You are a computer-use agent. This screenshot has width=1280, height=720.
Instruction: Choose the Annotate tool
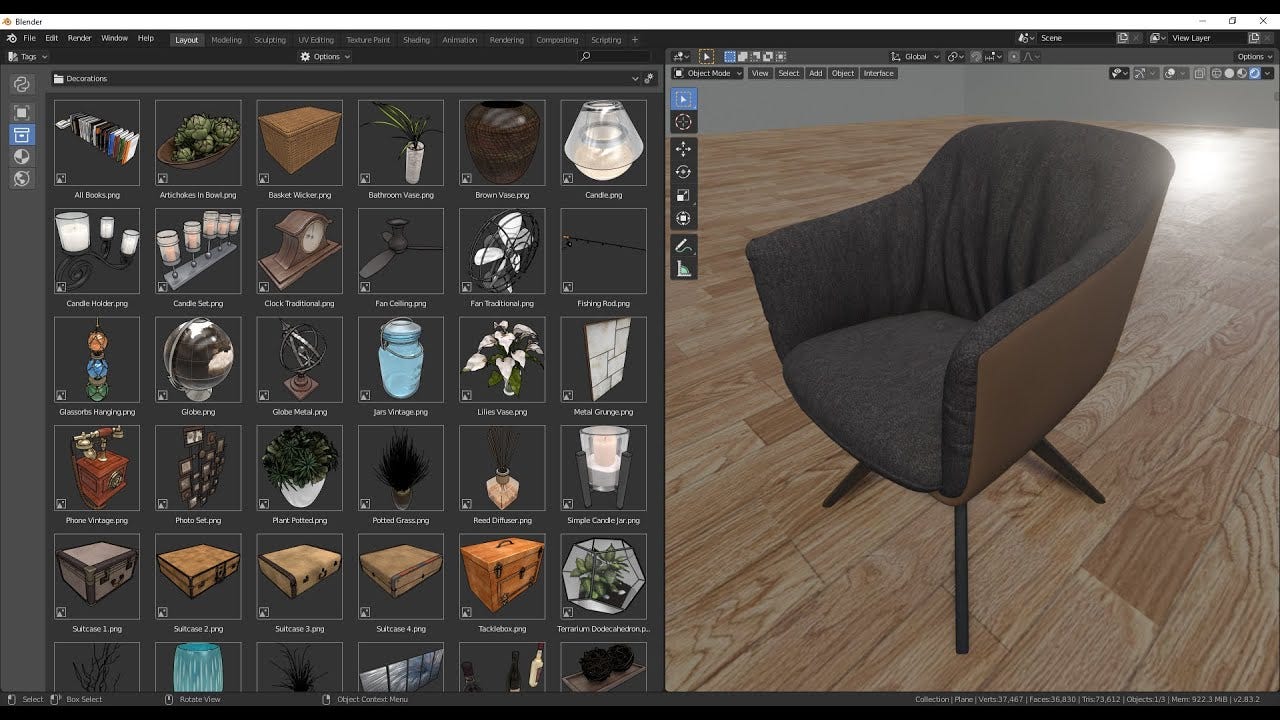click(684, 243)
